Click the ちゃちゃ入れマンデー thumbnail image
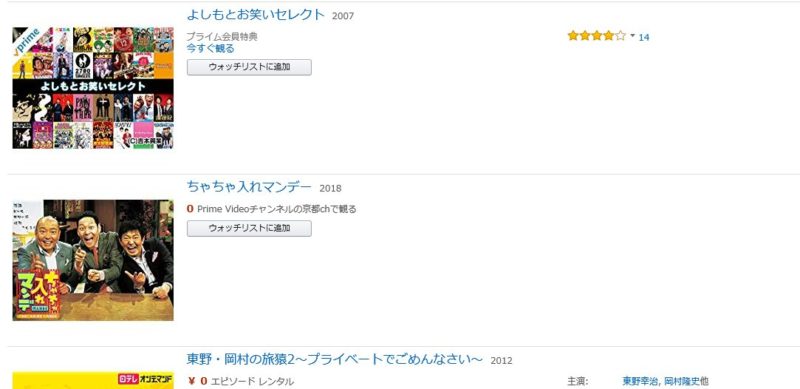The image size is (800, 389). pos(93,260)
